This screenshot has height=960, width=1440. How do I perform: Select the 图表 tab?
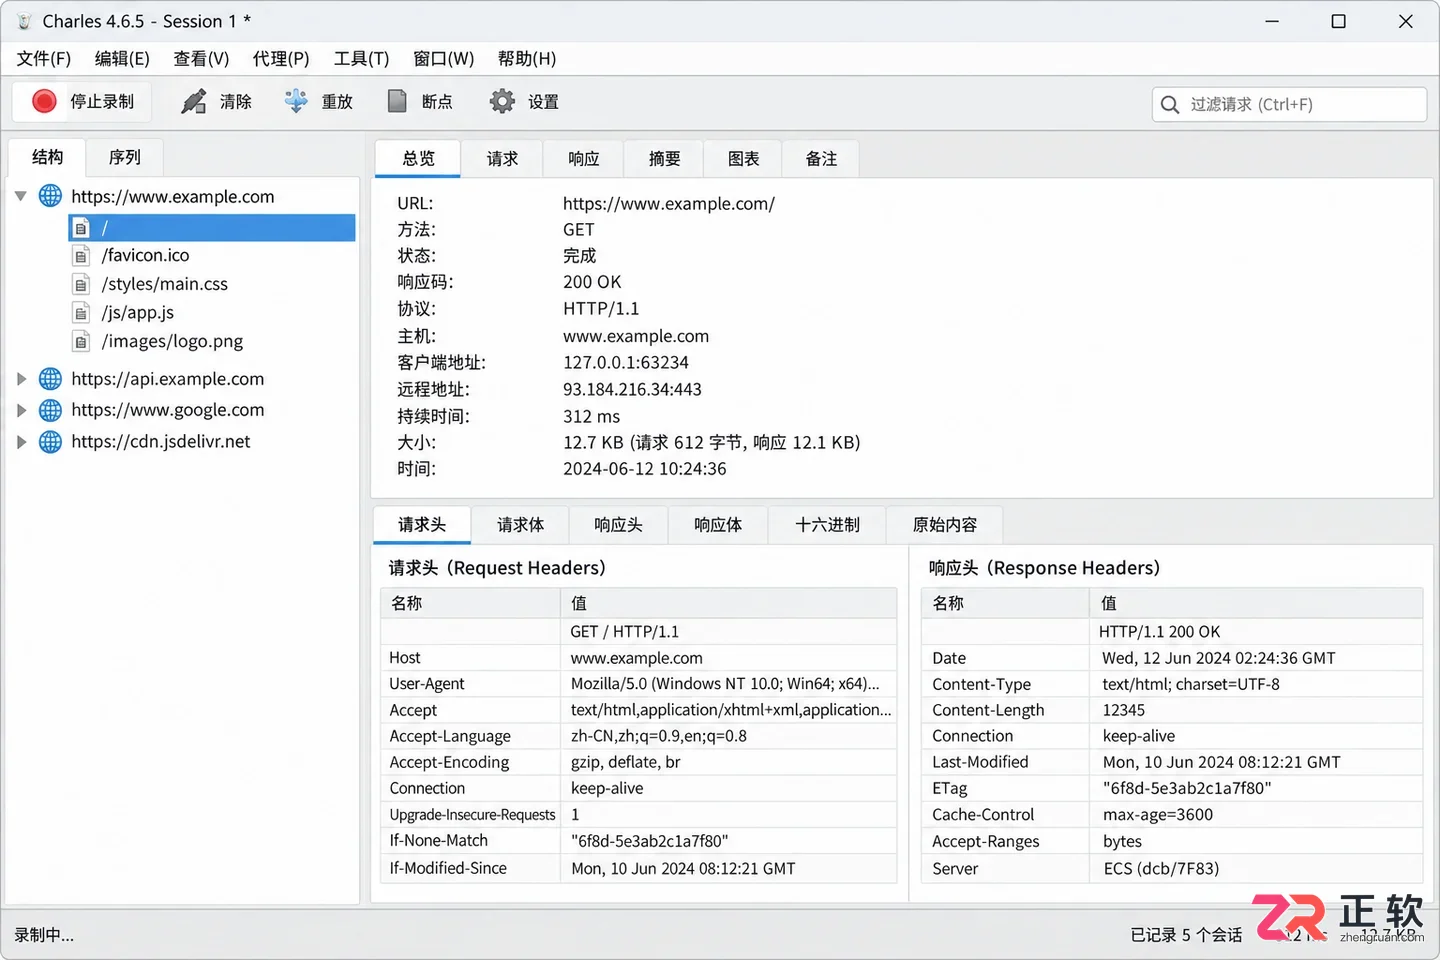(x=743, y=159)
